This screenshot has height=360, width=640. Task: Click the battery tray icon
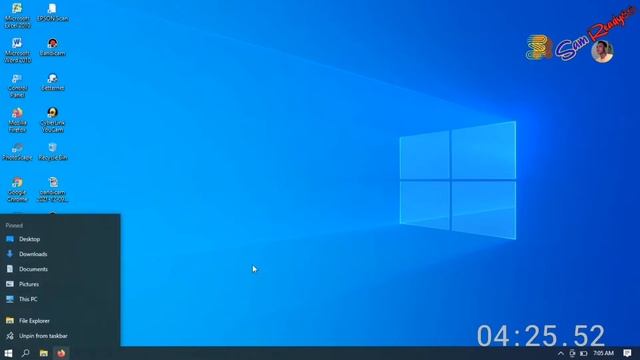[x=584, y=353]
